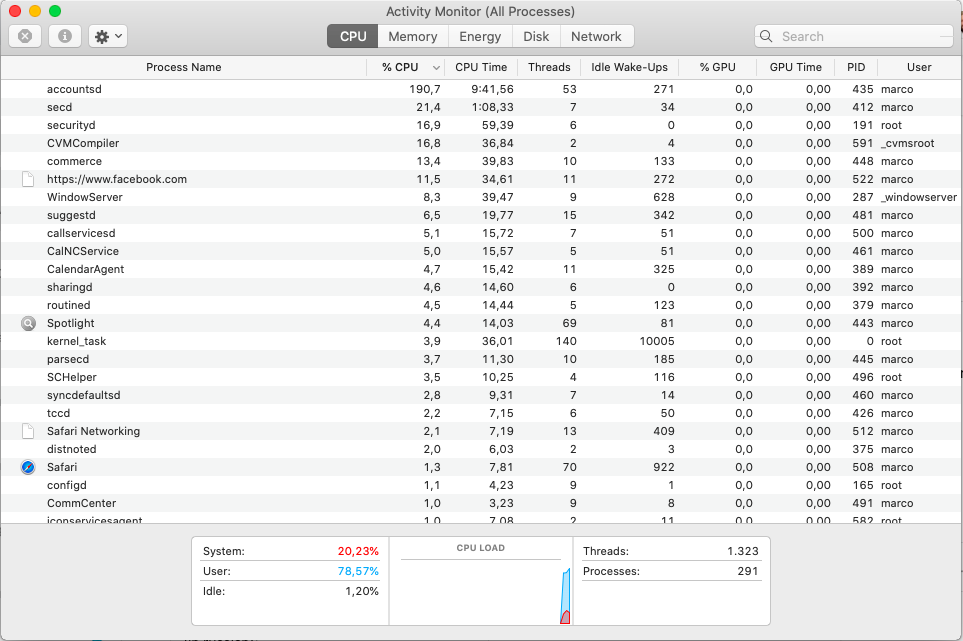Focus the Search field
Viewport: 963px width, 641px height.
pos(854,36)
